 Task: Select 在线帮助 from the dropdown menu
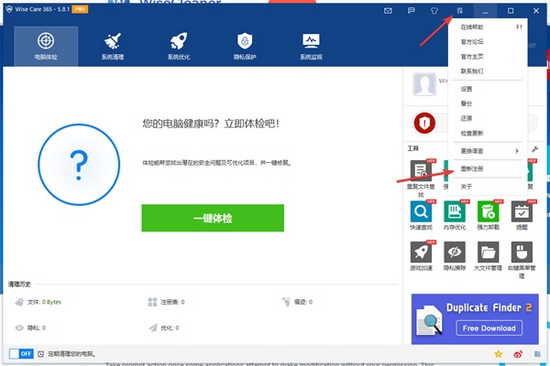[488, 27]
